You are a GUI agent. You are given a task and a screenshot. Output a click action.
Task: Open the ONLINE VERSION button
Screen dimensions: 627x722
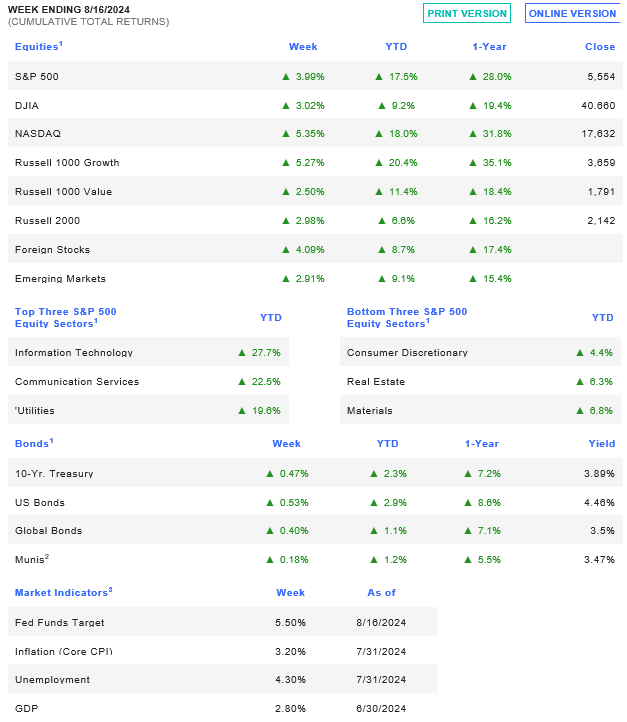coord(572,13)
